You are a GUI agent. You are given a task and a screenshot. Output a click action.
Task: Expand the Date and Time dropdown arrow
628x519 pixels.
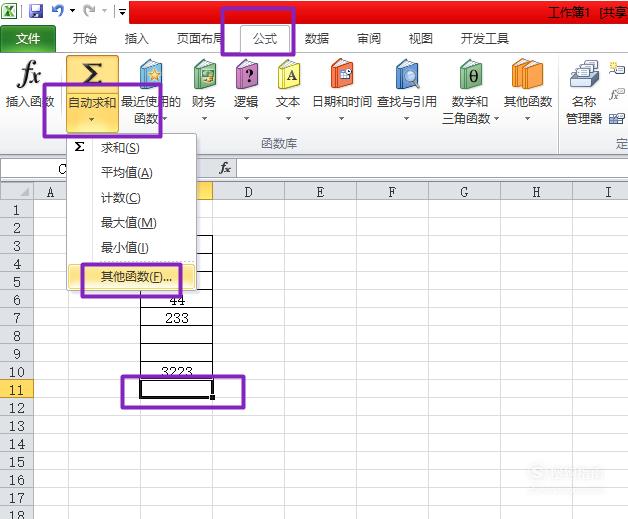(x=342, y=119)
